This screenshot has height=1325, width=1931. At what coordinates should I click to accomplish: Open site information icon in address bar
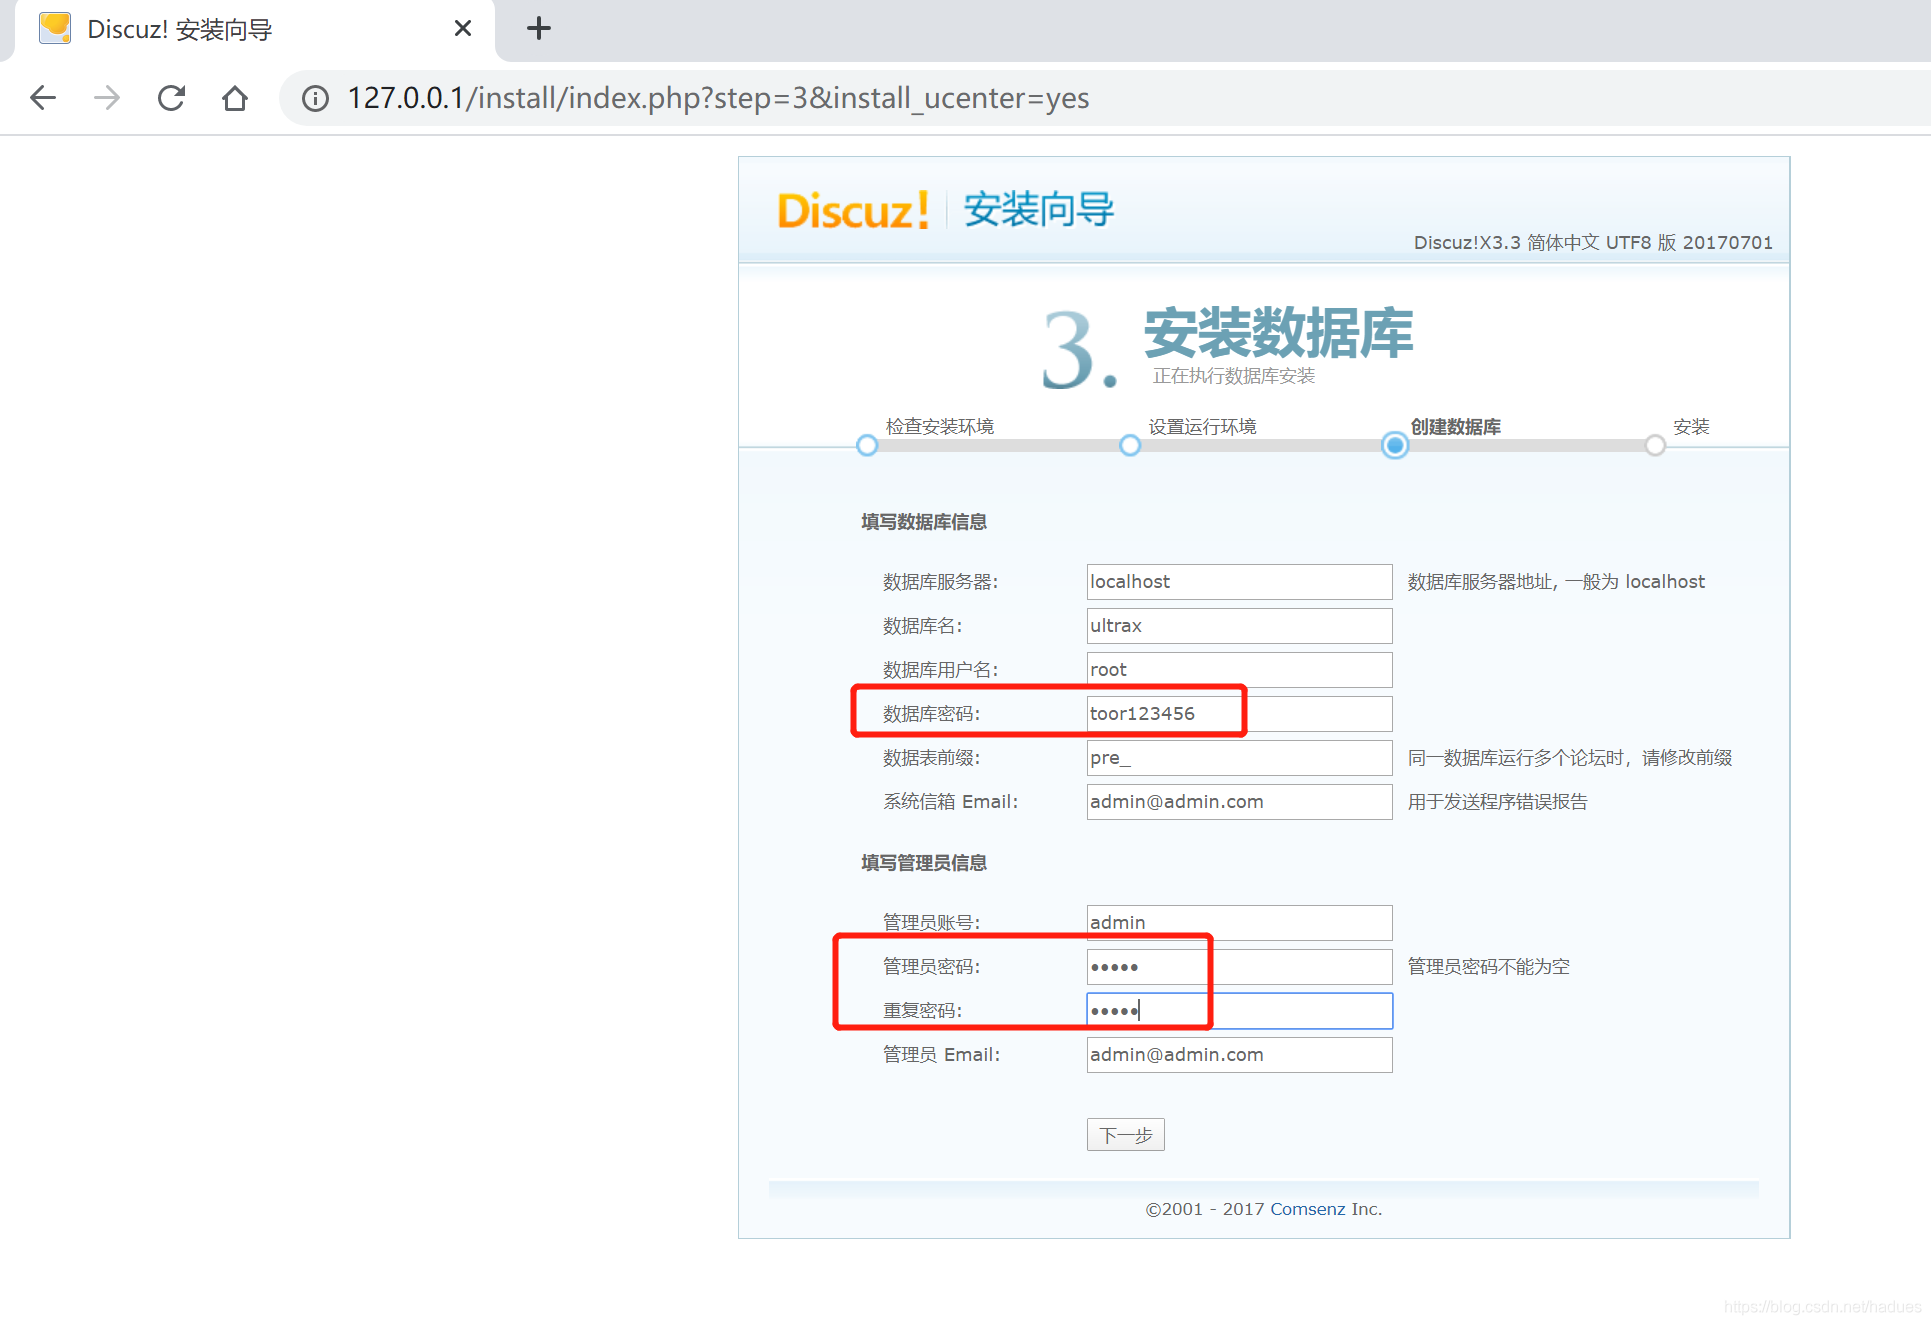point(315,98)
